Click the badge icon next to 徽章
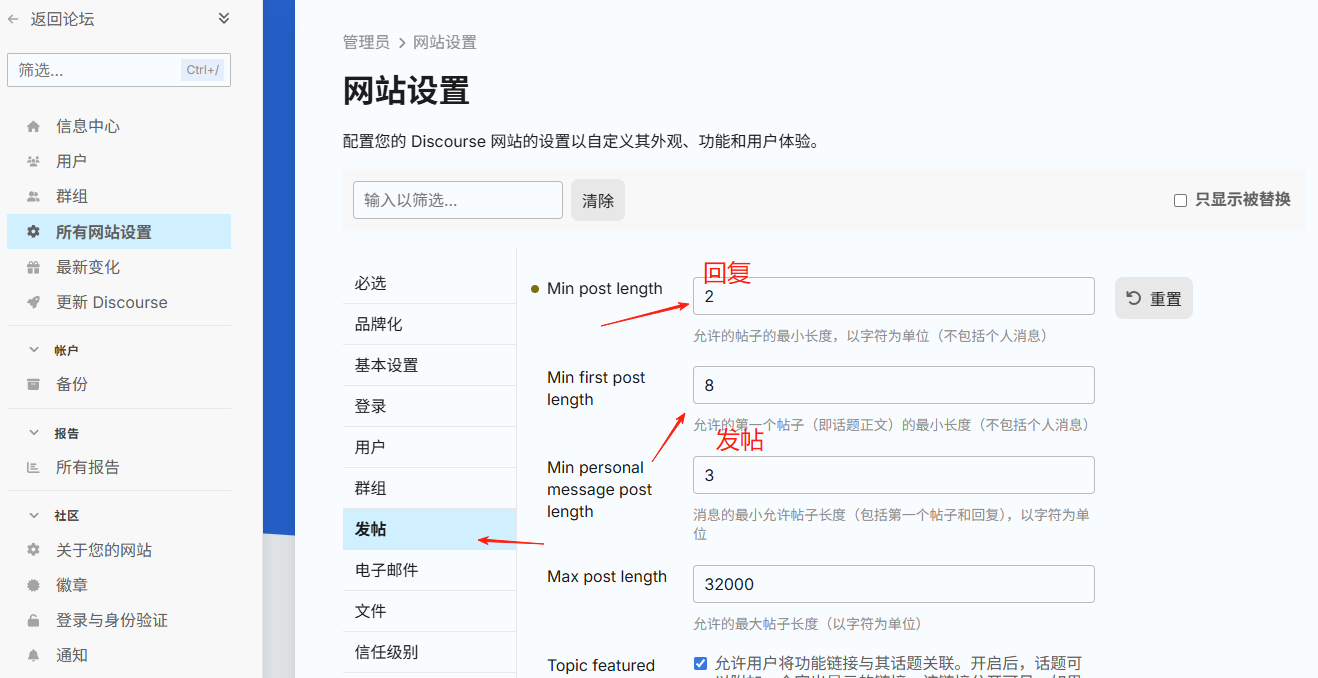1318x678 pixels. [x=34, y=585]
